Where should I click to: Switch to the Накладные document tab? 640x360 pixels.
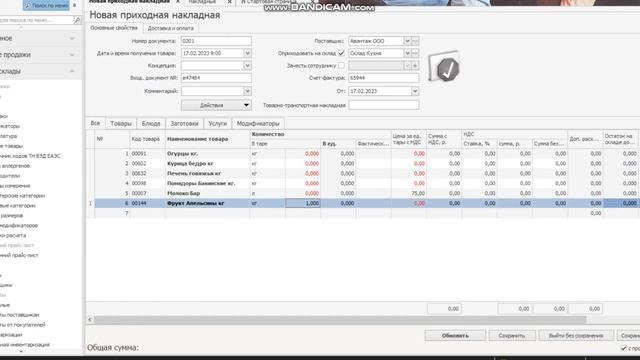pyautogui.click(x=202, y=2)
